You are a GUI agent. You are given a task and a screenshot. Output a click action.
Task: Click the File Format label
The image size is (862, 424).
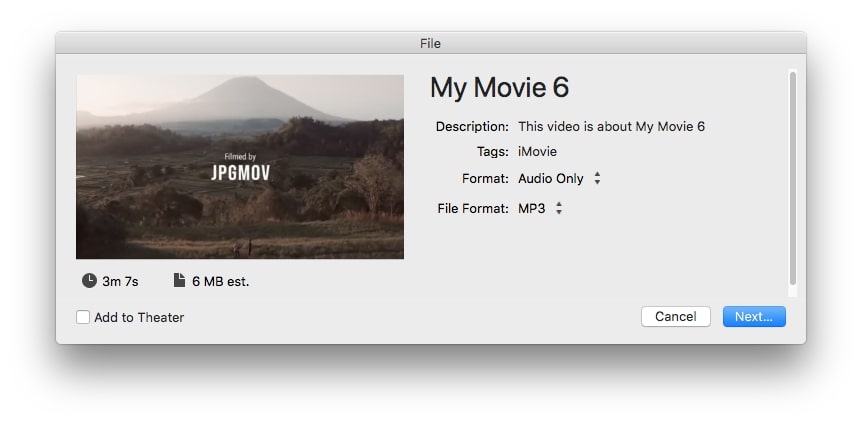point(472,209)
